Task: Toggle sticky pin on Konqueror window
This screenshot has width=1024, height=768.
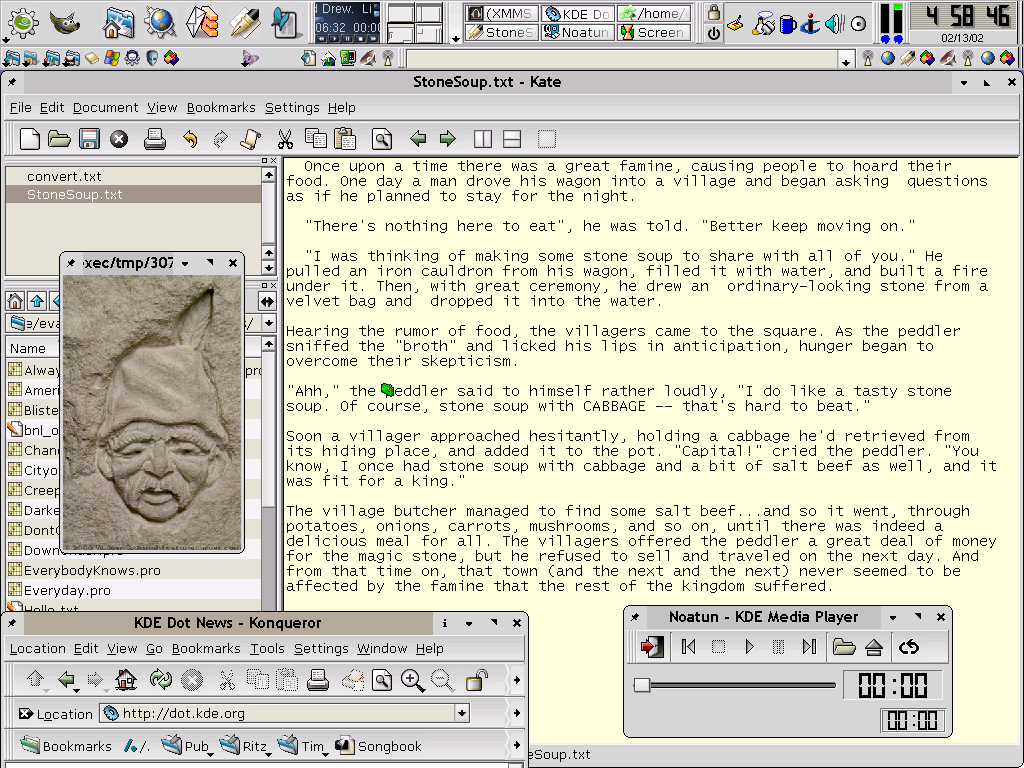Action: click(x=12, y=623)
